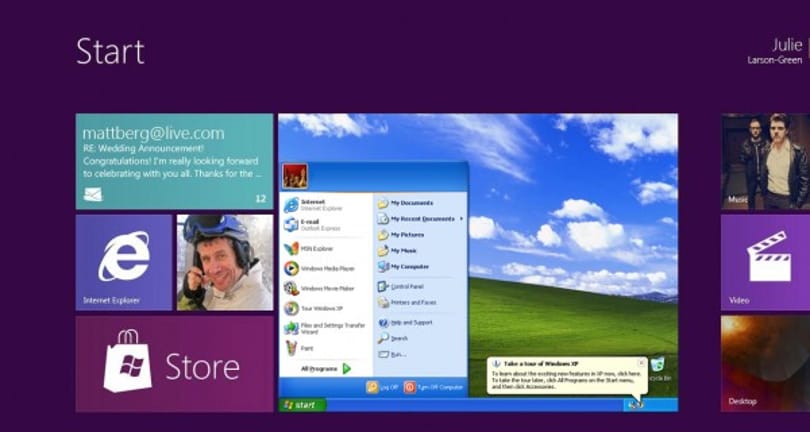Open My Music folder
The width and height of the screenshot is (810, 432).
[x=420, y=251]
